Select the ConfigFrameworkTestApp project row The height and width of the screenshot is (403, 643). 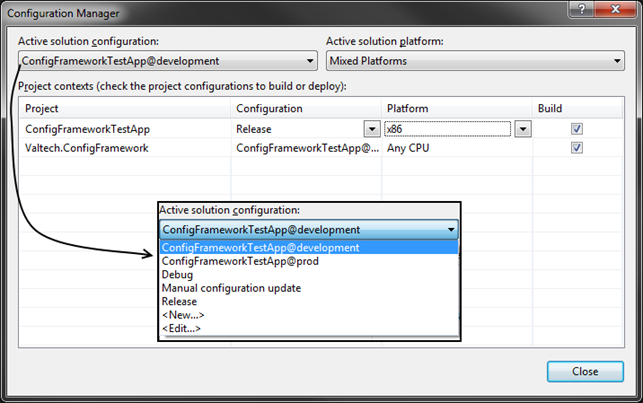pos(90,129)
